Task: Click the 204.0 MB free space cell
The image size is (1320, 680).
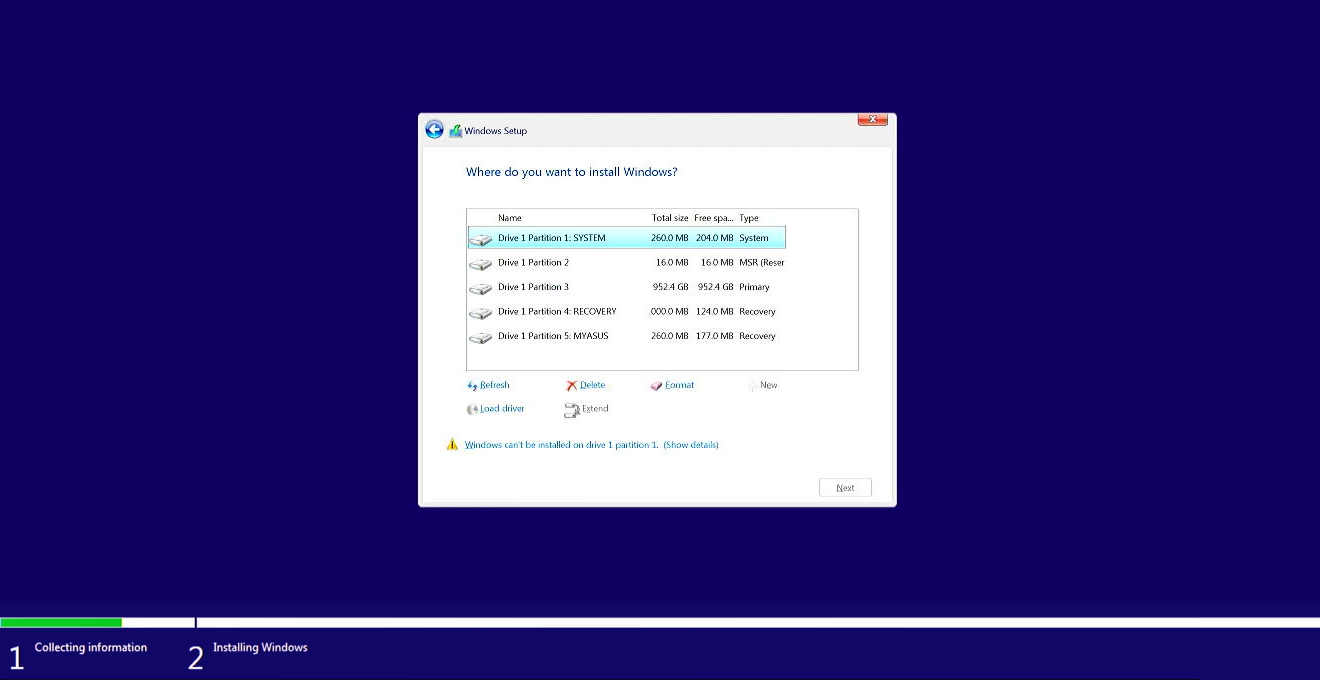Action: click(x=715, y=238)
